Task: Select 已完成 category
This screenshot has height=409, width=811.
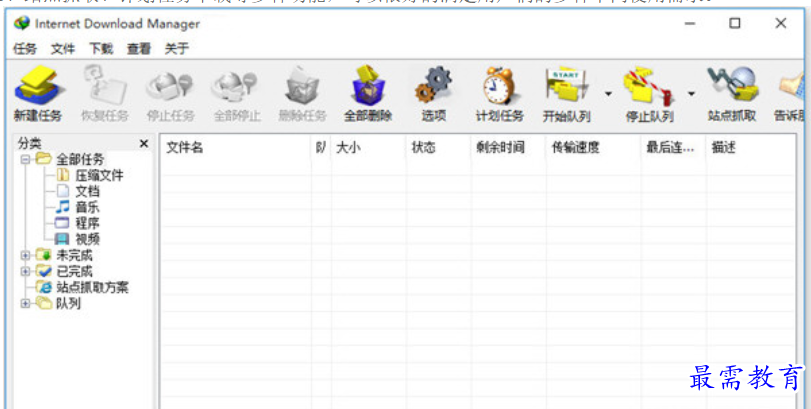Action: click(74, 271)
